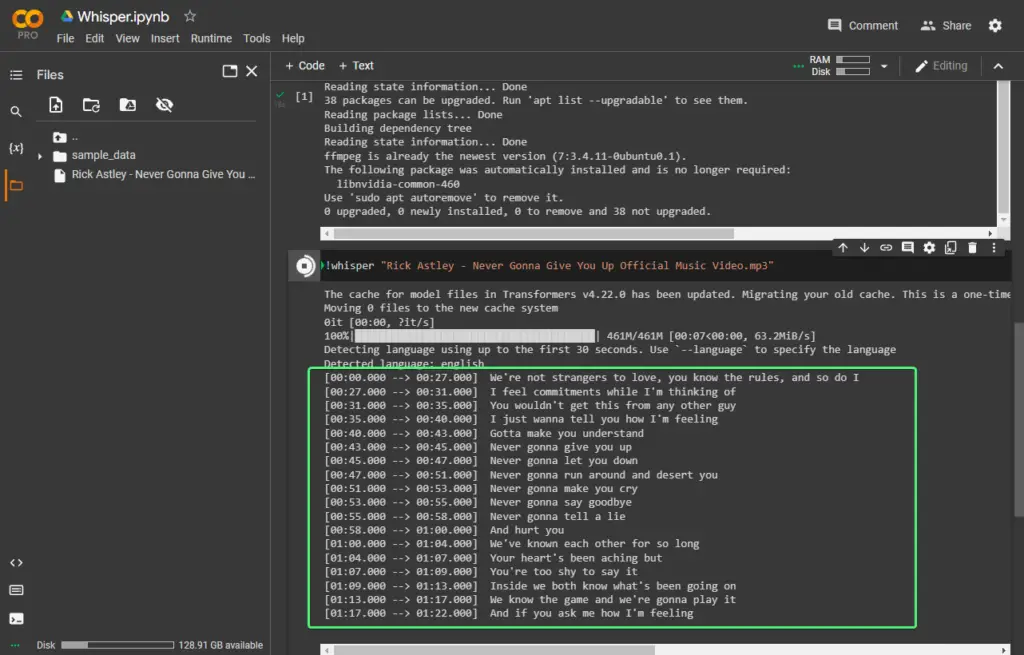The height and width of the screenshot is (655, 1024).
Task: Open the variables {x} inspector
Action: tap(16, 148)
